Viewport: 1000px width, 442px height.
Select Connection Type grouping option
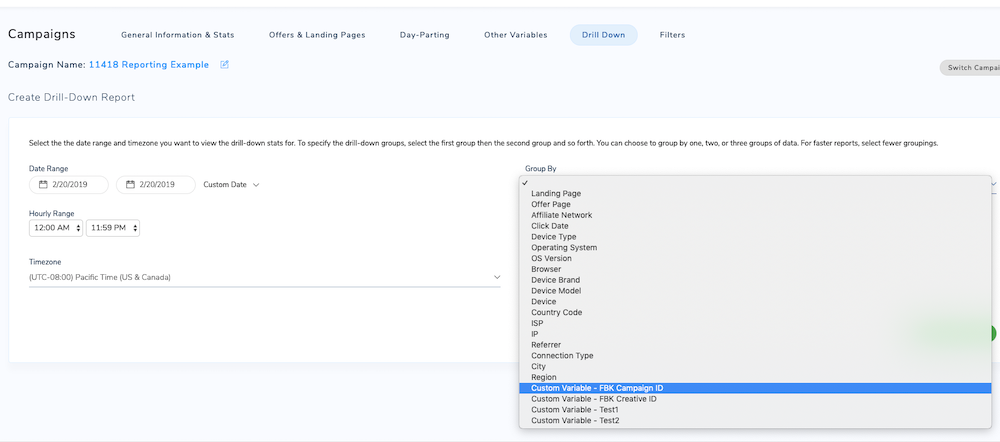(x=755, y=355)
